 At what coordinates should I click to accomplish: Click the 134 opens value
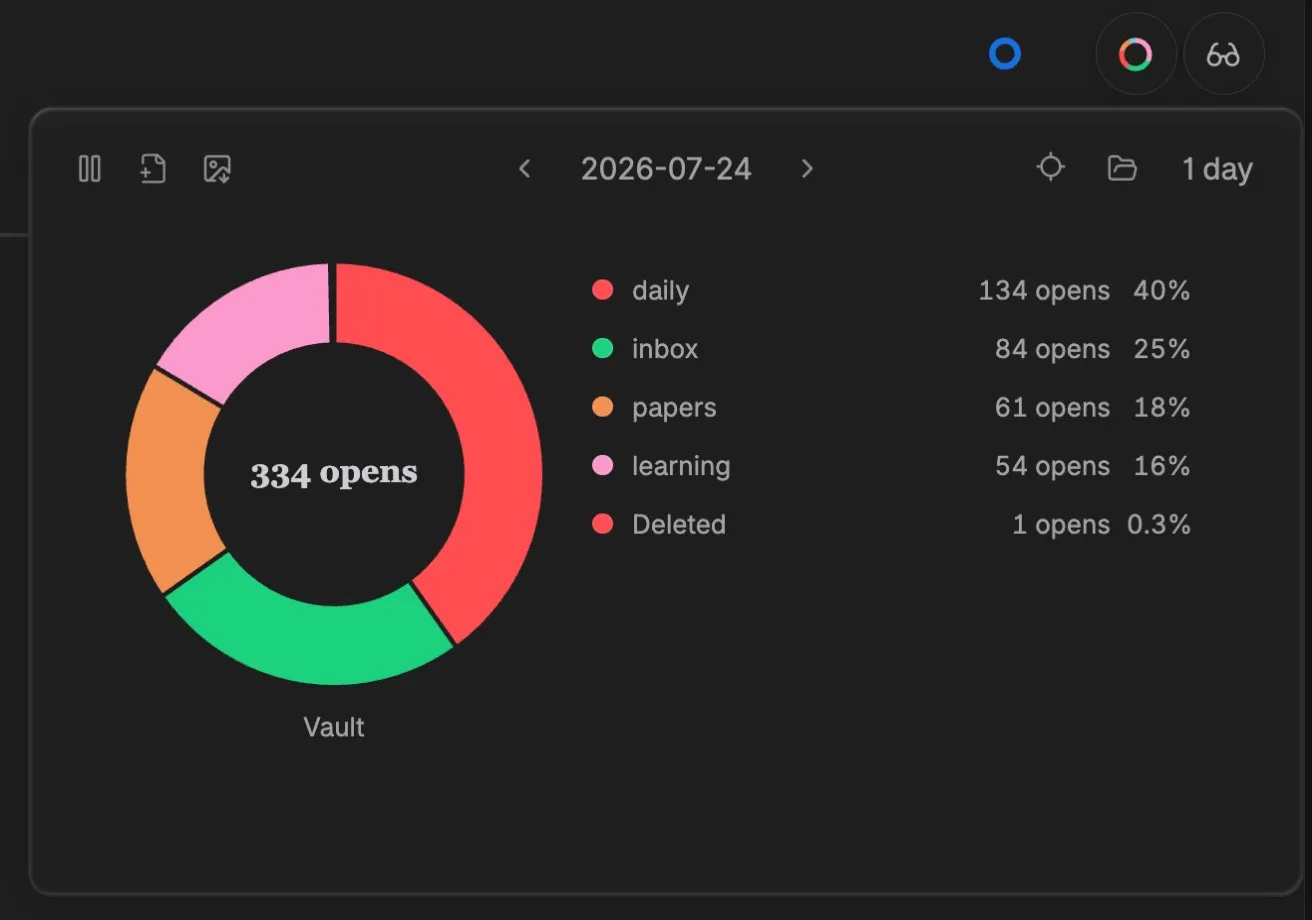pyautogui.click(x=1044, y=291)
